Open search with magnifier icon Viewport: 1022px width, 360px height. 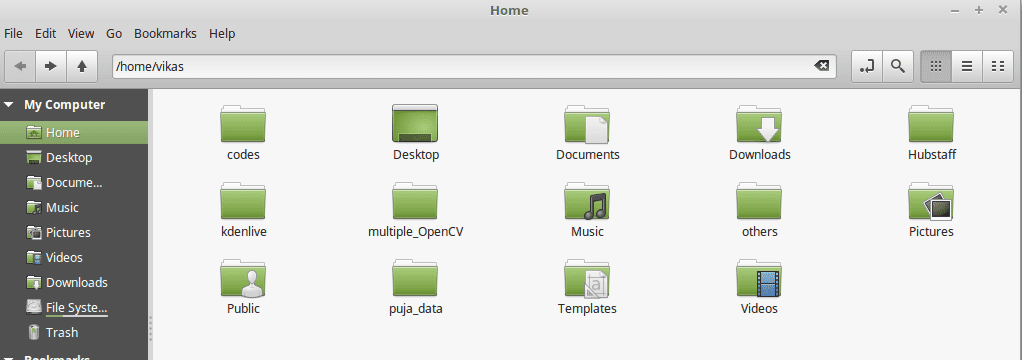[x=898, y=66]
